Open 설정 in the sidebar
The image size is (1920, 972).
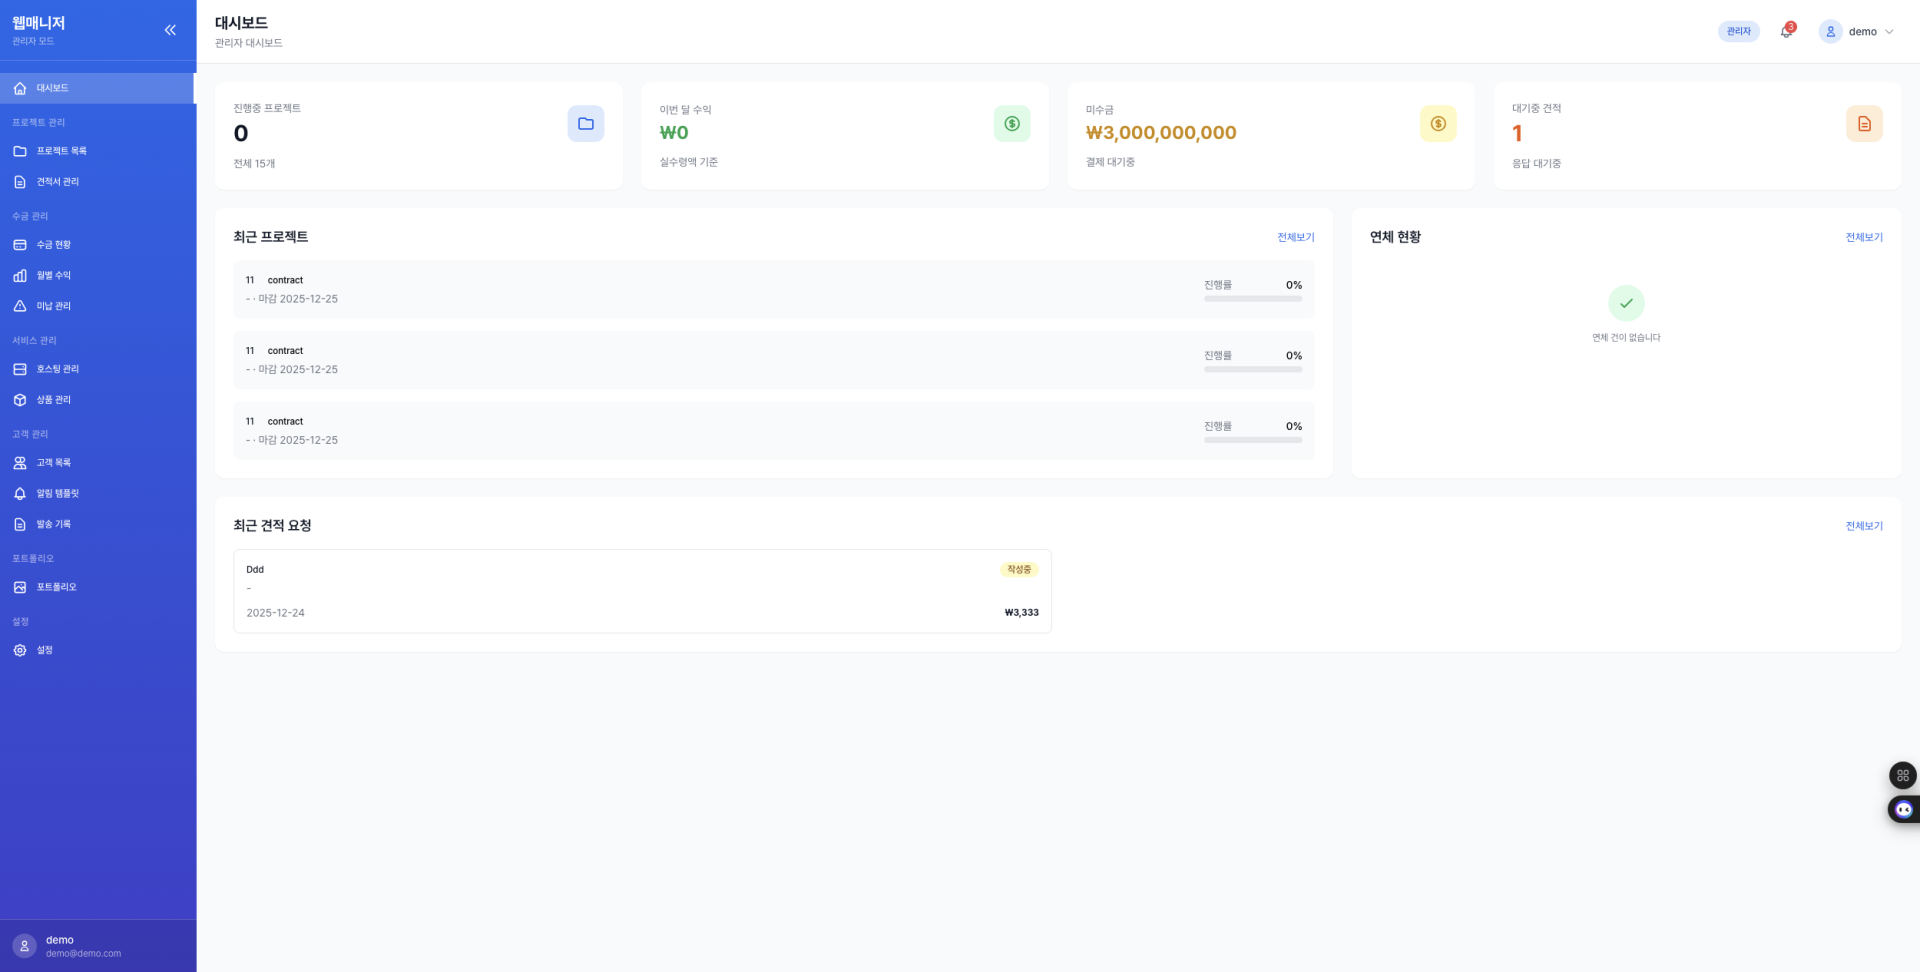[x=44, y=650]
